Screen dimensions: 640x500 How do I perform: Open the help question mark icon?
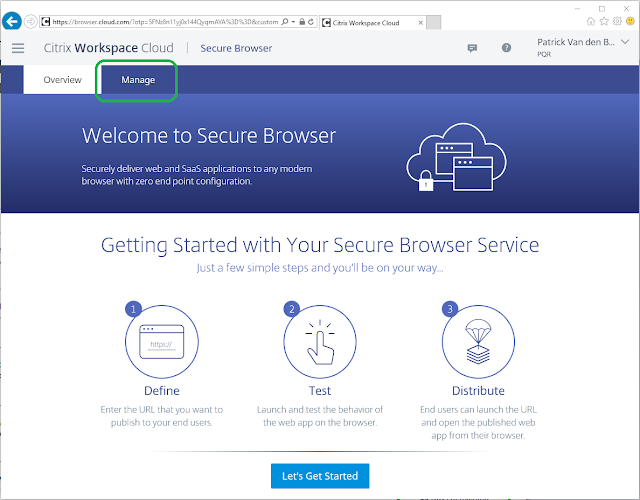[x=506, y=48]
